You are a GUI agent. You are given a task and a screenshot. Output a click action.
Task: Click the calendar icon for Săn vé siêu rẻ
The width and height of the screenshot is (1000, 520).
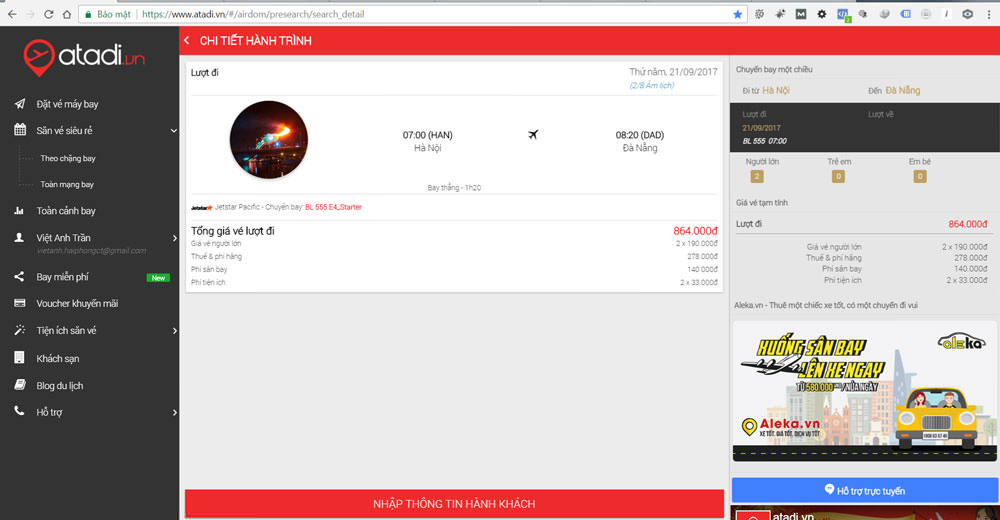pyautogui.click(x=19, y=130)
